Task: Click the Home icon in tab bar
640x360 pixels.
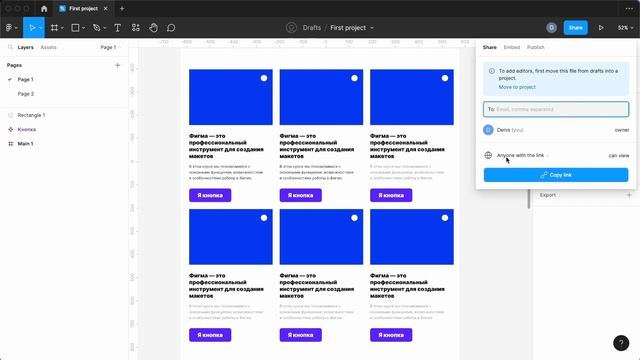Action: click(44, 9)
